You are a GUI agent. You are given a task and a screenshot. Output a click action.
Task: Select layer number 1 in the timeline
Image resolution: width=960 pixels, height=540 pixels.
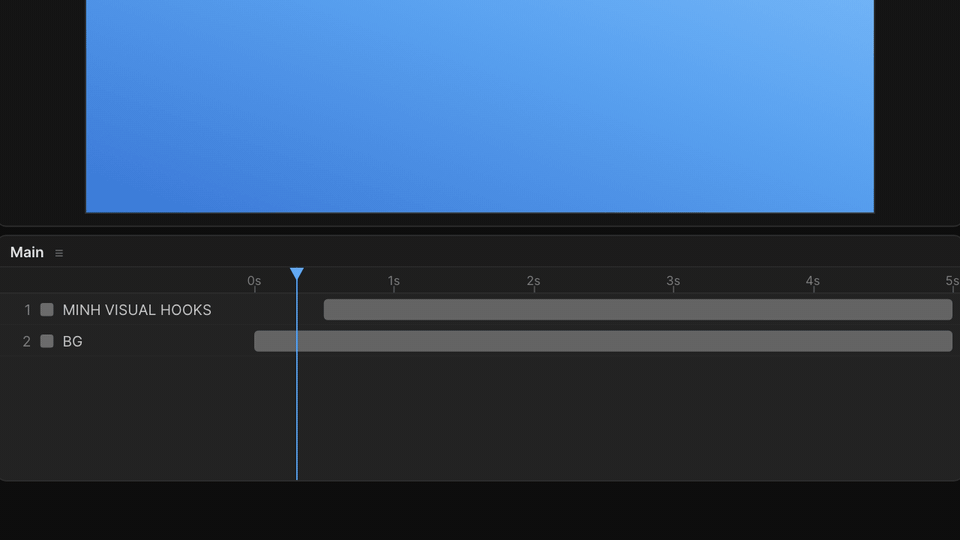pos(27,310)
